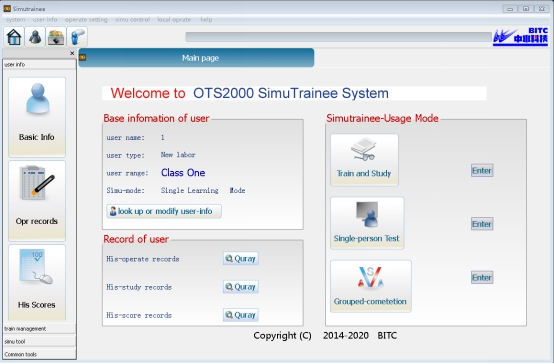Expand the simu tool section
This screenshot has width=554, height=364.
tap(39, 341)
